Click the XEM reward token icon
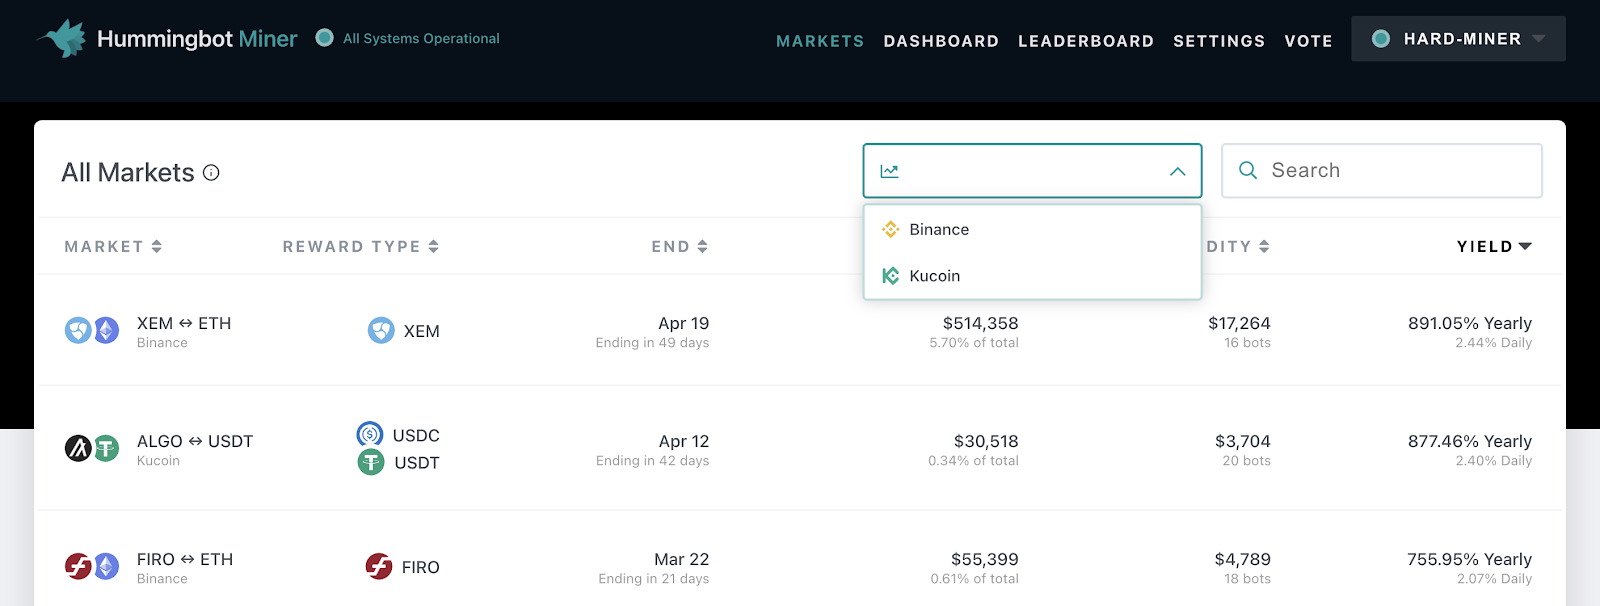This screenshot has width=1600, height=606. coord(381,331)
